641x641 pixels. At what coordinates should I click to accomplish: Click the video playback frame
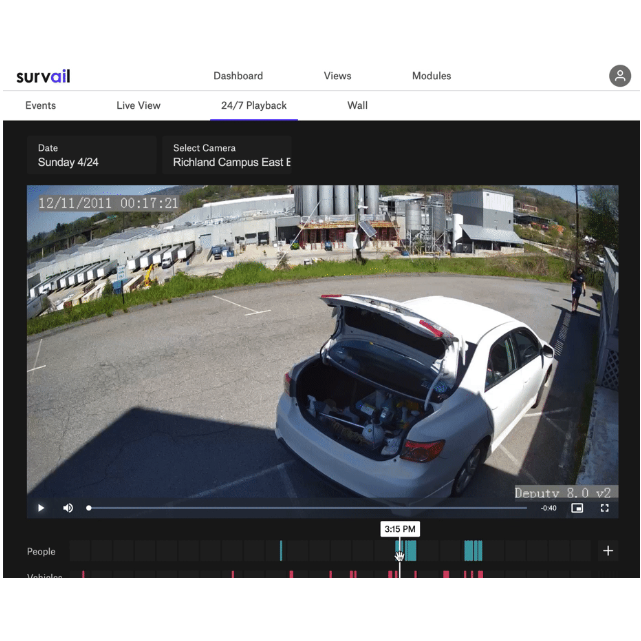point(322,340)
